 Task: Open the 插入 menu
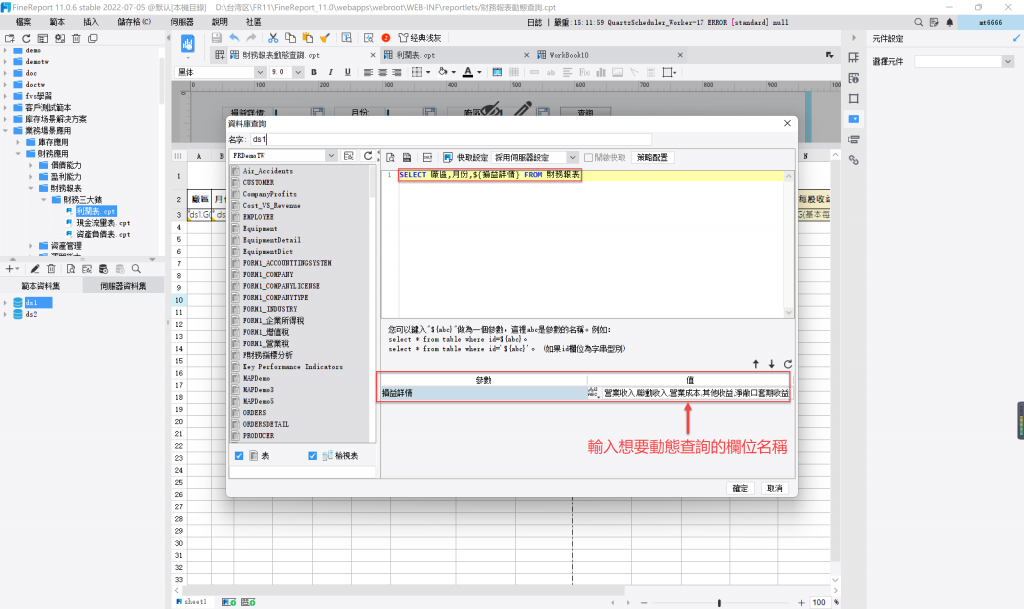[91, 22]
